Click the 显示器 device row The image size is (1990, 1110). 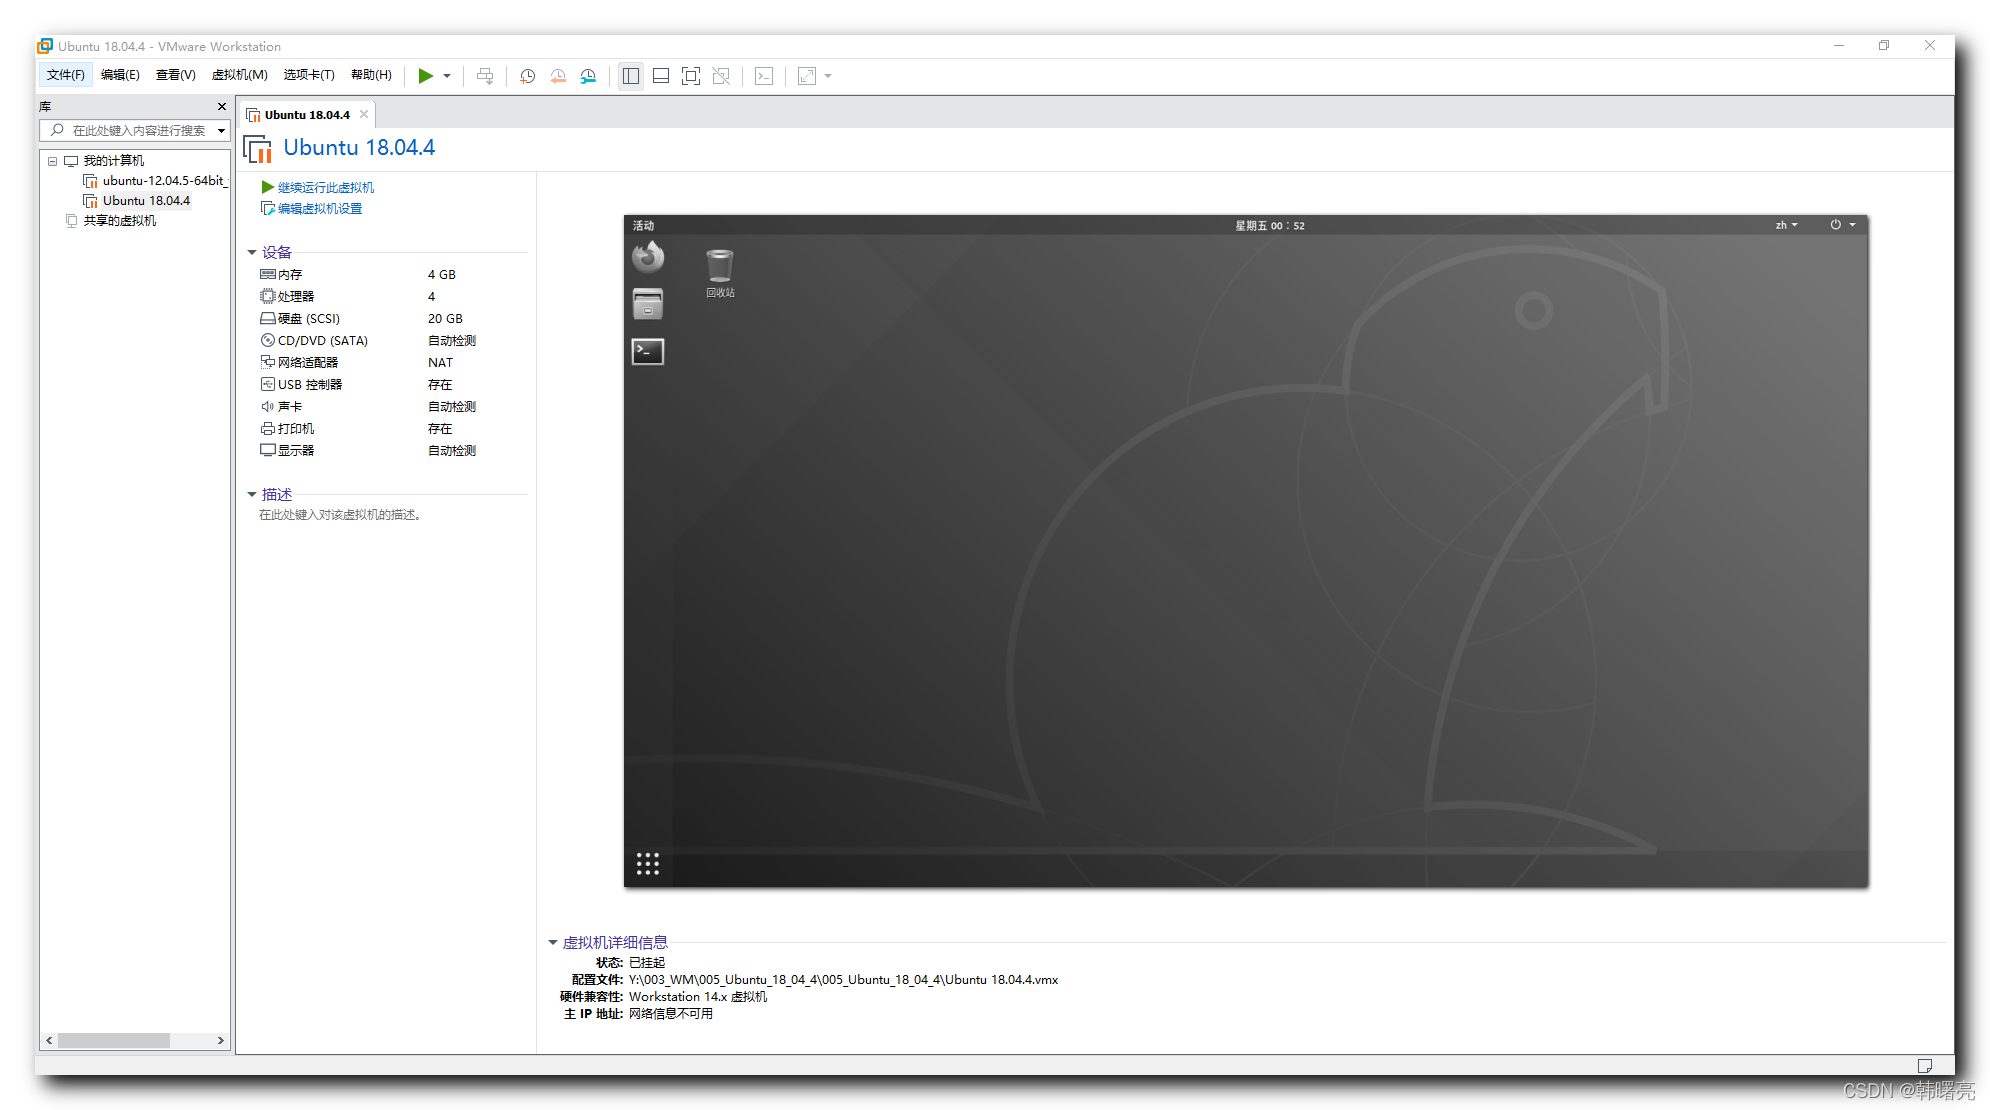pos(392,451)
